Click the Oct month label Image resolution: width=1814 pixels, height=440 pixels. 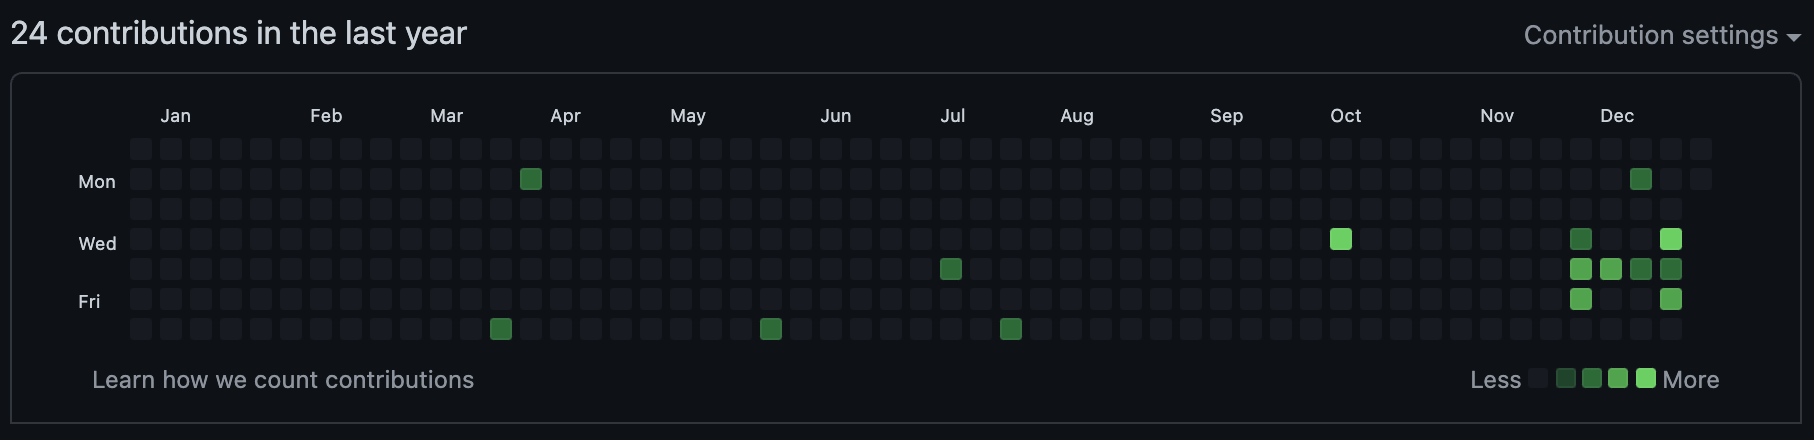tap(1346, 116)
